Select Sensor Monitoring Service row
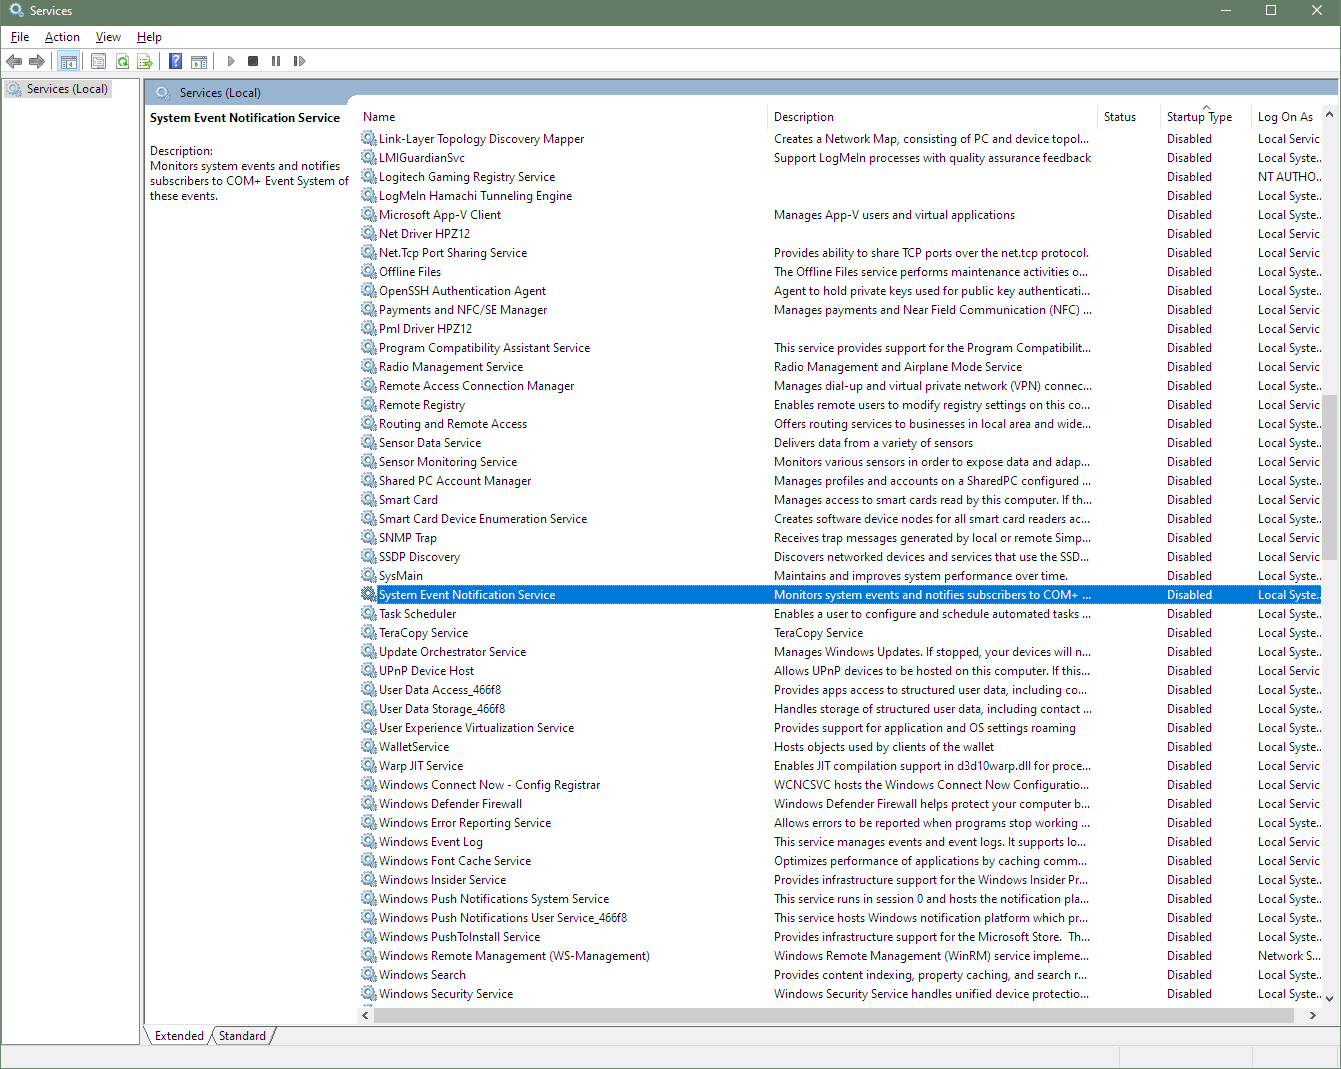This screenshot has height=1069, width=1341. [x=840, y=462]
